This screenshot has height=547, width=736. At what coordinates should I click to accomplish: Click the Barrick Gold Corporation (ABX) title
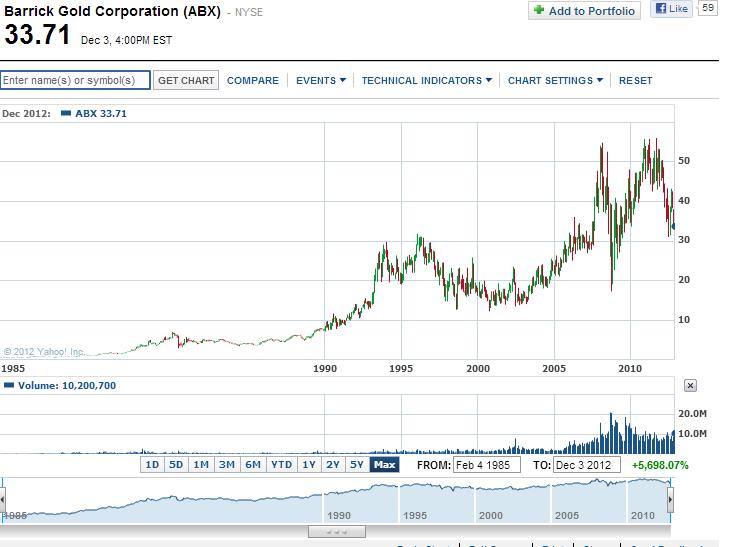pos(112,11)
